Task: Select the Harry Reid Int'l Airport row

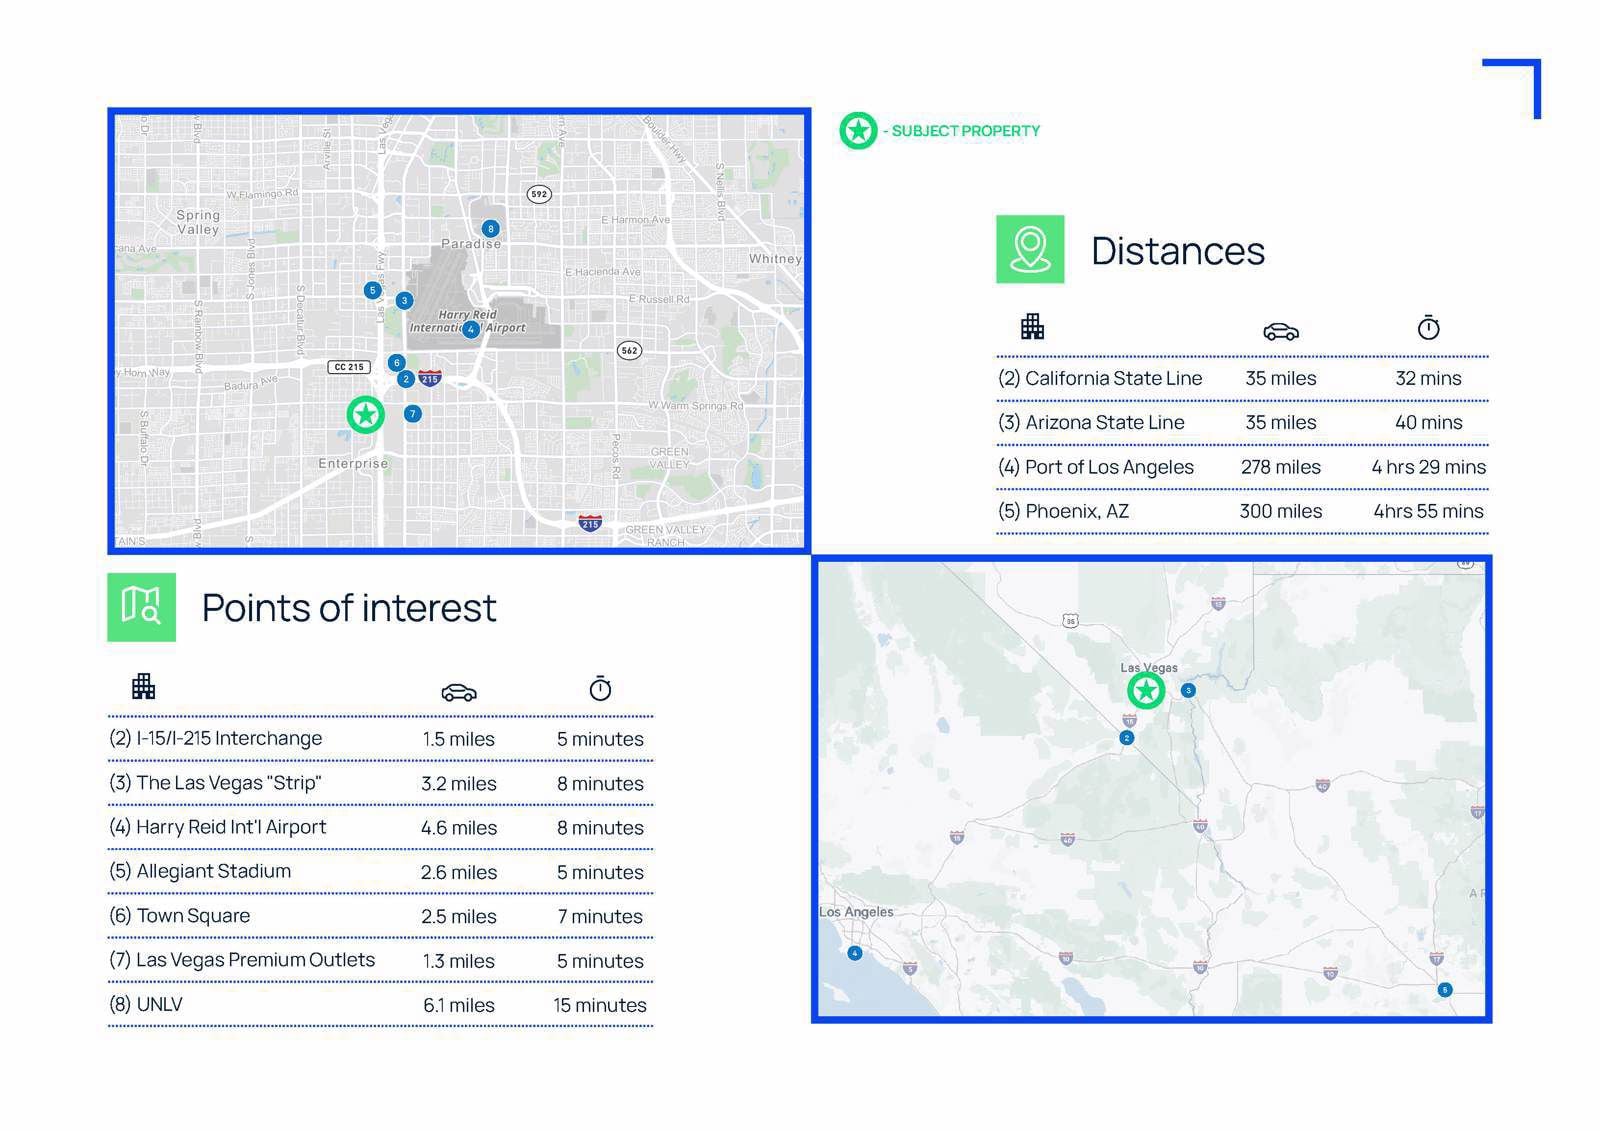Action: click(380, 827)
